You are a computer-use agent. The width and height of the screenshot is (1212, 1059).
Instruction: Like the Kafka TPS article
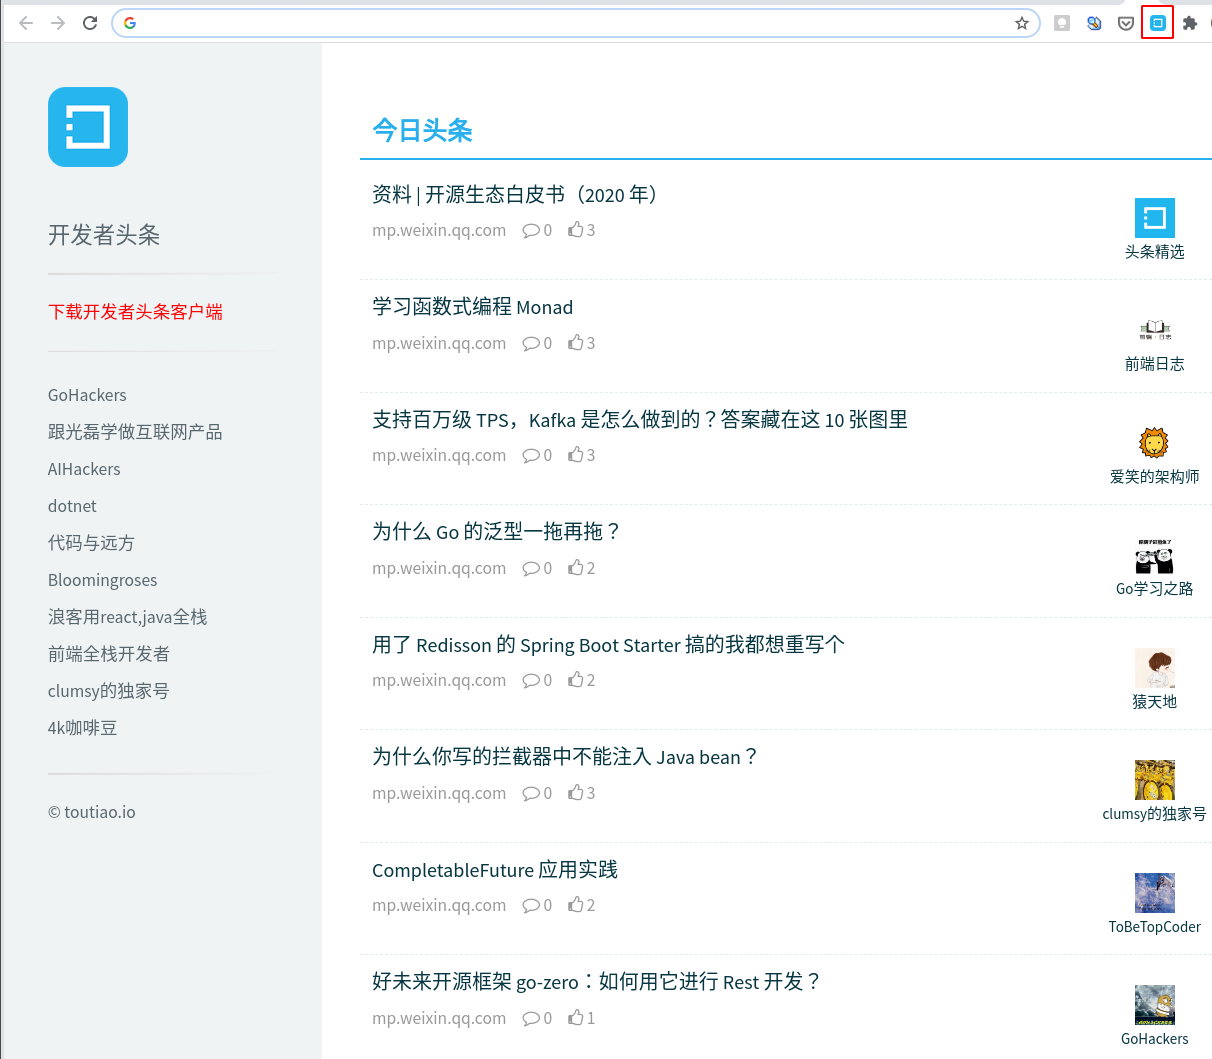[x=575, y=455]
